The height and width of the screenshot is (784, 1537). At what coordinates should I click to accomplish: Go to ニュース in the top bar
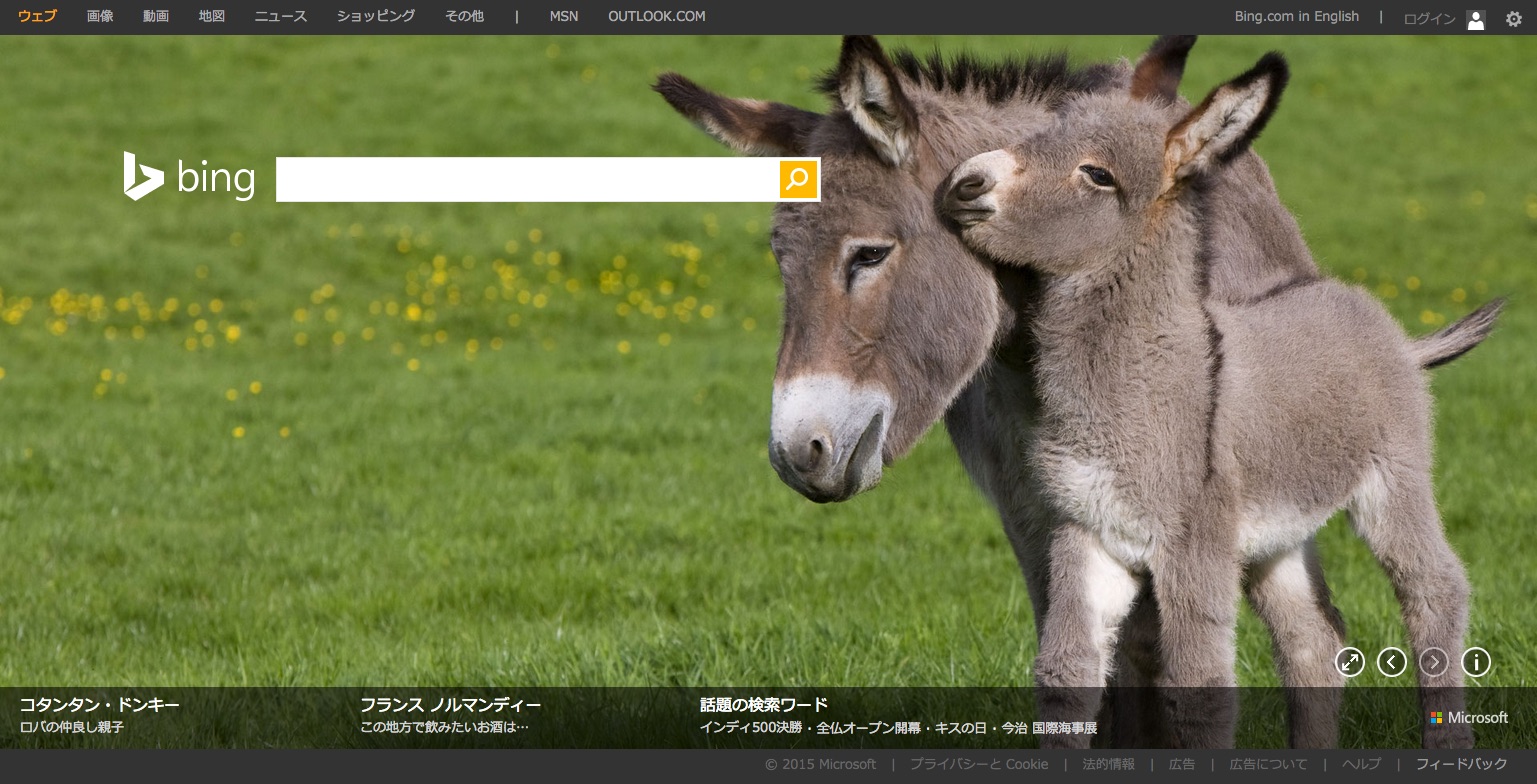(x=281, y=17)
